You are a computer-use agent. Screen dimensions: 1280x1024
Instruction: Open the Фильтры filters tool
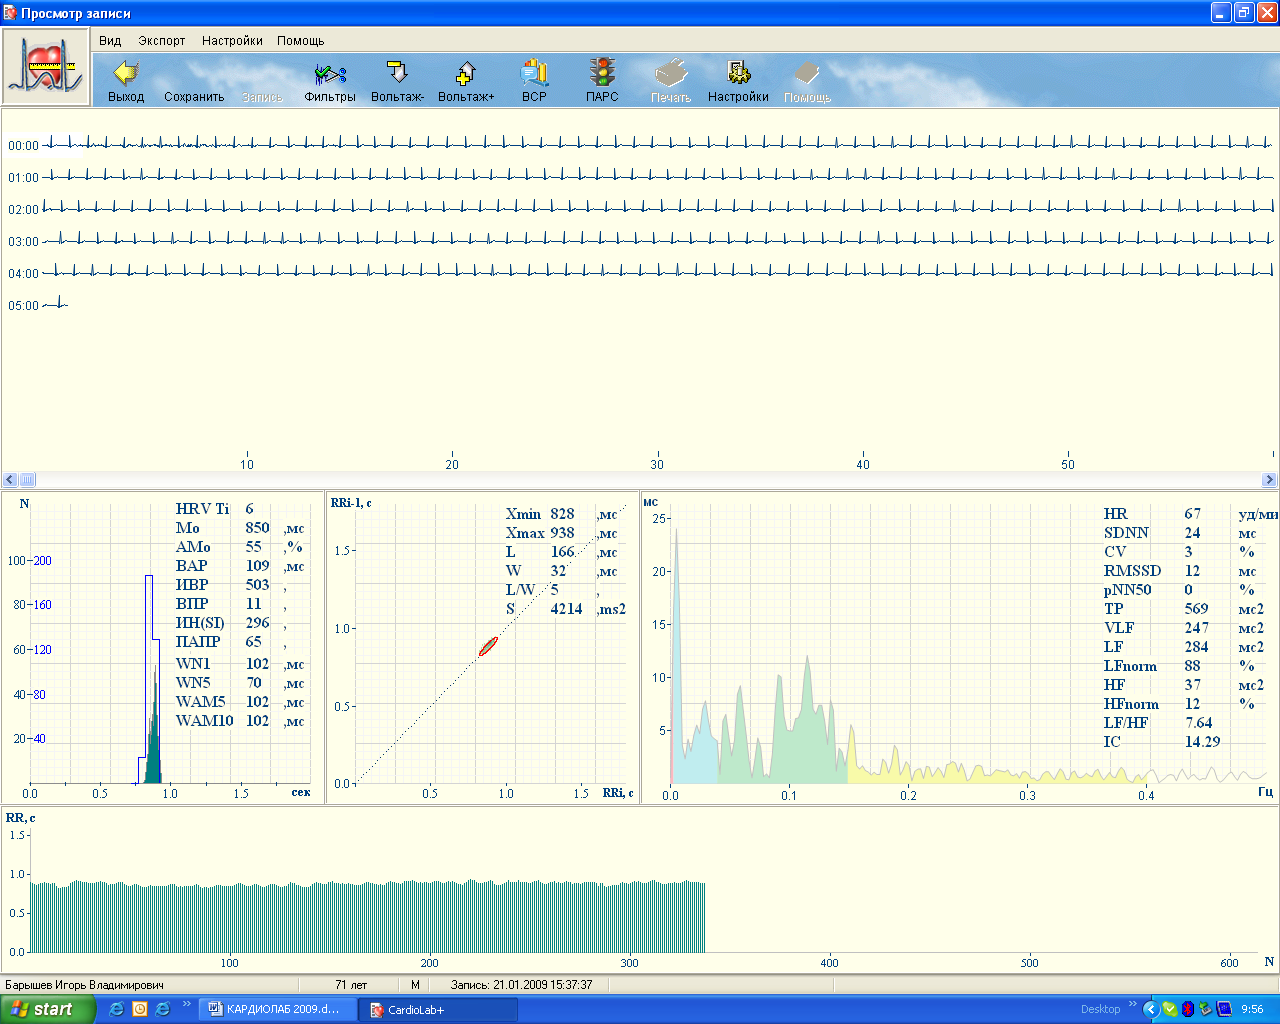pyautogui.click(x=330, y=74)
